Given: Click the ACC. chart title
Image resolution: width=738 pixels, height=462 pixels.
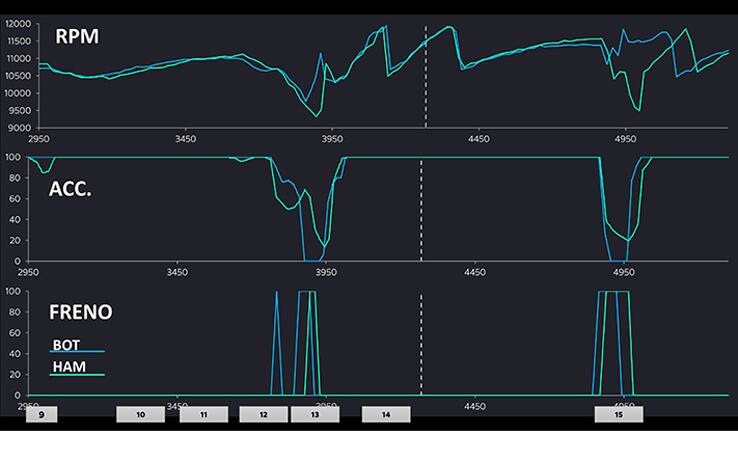Looking at the screenshot, I should click(70, 188).
